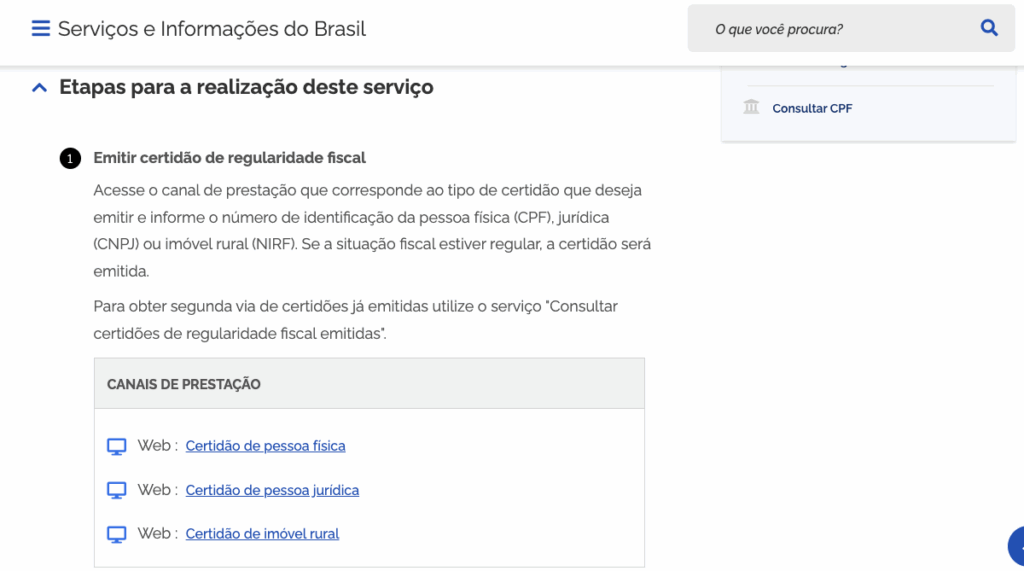This screenshot has width=1024, height=571.
Task: Click the monitor icon beside Certidão de imóvel rural
Action: (x=117, y=534)
